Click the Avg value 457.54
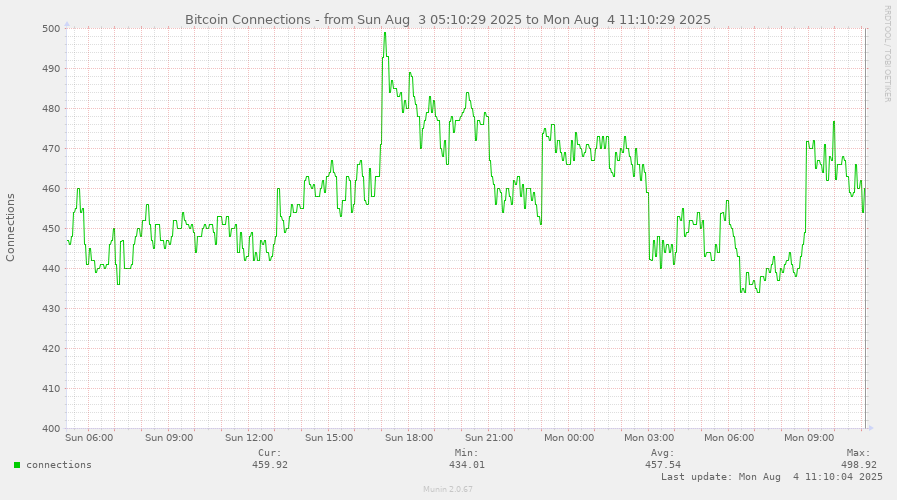The height and width of the screenshot is (500, 897). coord(662,465)
